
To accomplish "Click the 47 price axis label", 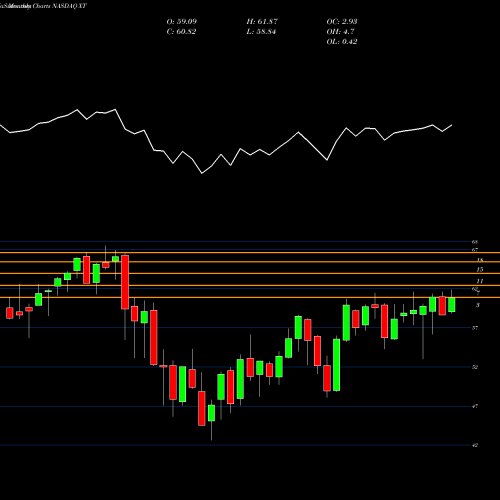I will [475, 406].
